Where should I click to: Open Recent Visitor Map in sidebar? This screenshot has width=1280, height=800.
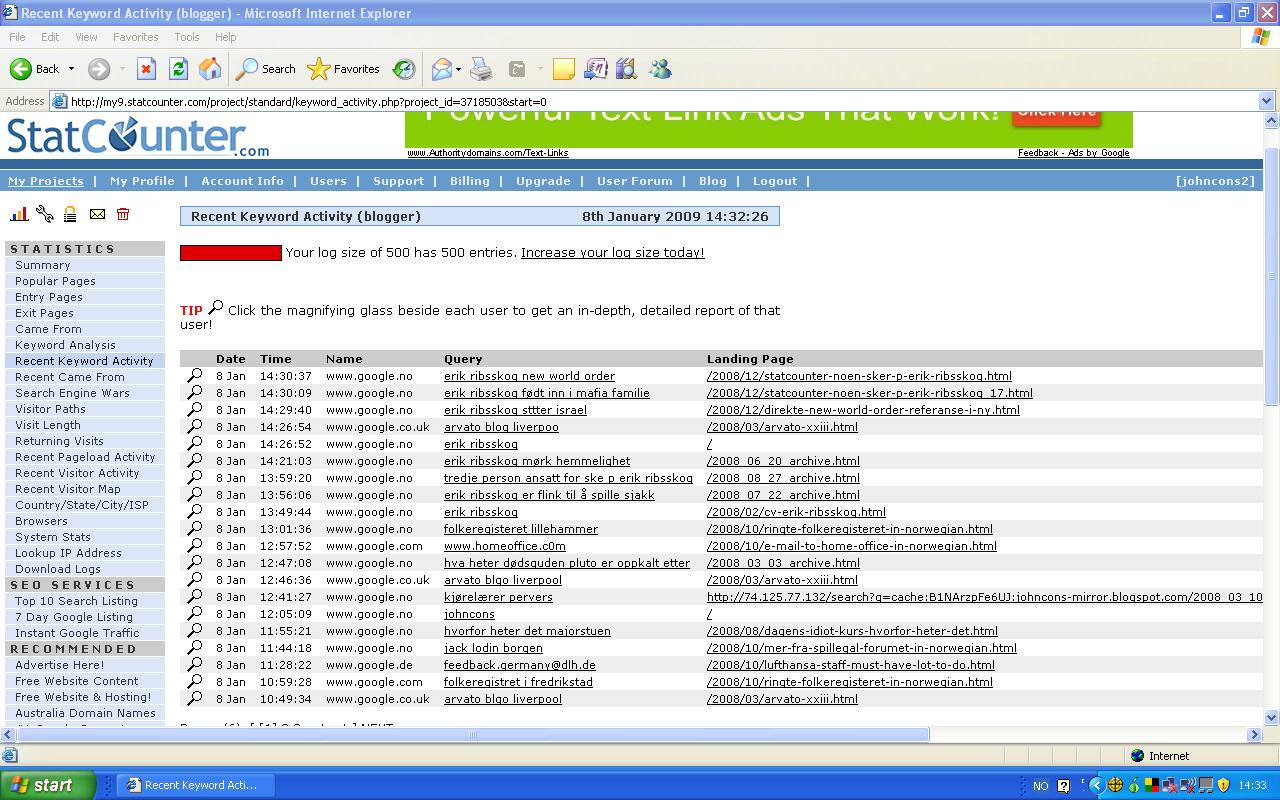pos(68,489)
